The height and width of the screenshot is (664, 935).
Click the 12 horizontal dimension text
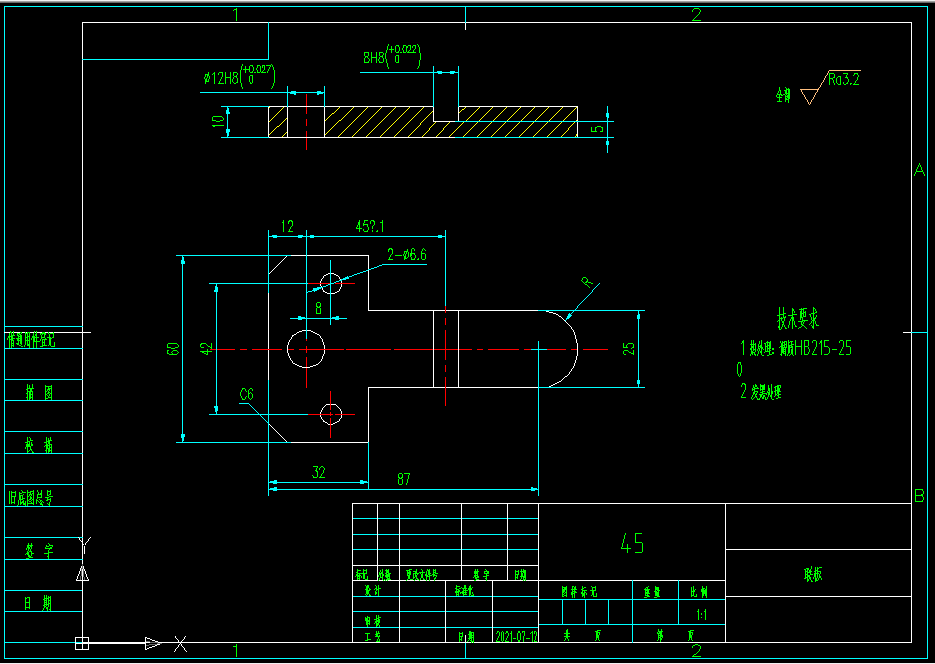click(287, 226)
